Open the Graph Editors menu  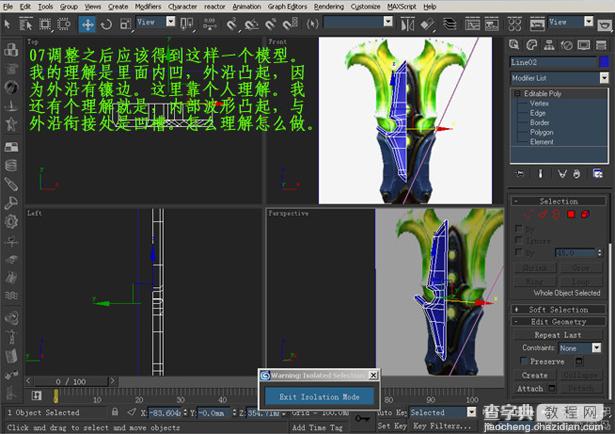(x=287, y=7)
